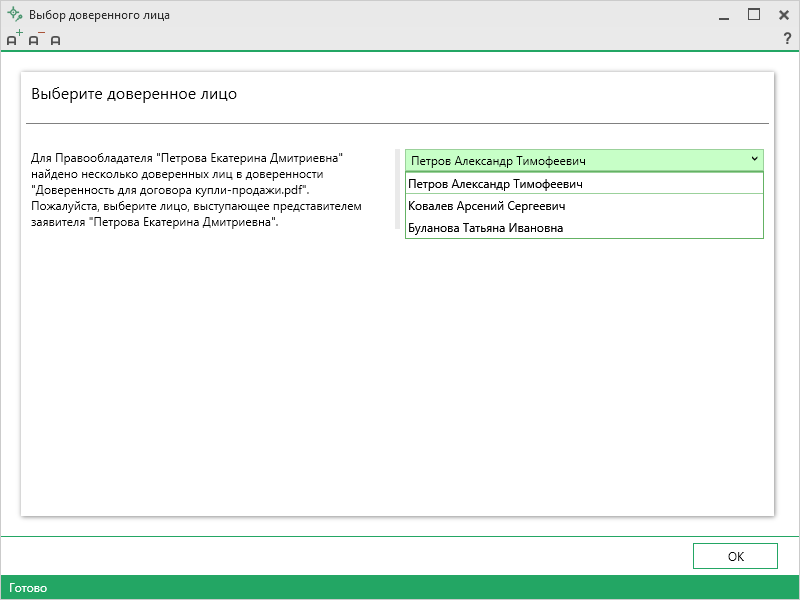Image resolution: width=800 pixels, height=600 pixels.
Task: Click the heading Выберите доверенное лицо
Action: coord(134,95)
